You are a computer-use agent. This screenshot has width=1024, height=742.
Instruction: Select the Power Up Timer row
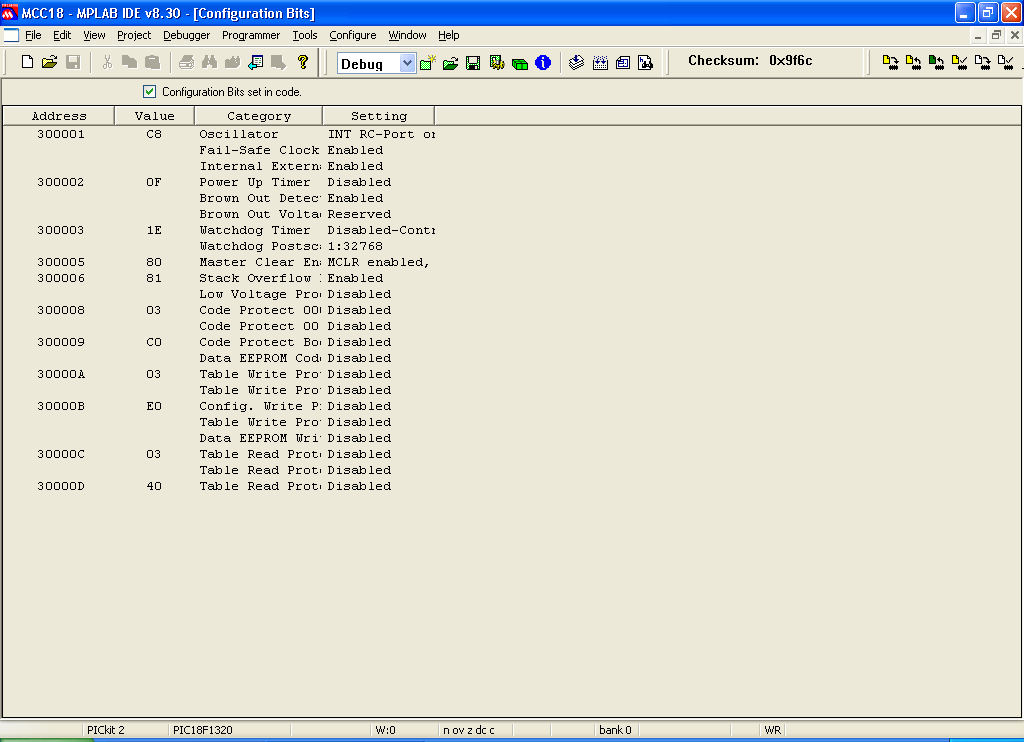pyautogui.click(x=255, y=182)
